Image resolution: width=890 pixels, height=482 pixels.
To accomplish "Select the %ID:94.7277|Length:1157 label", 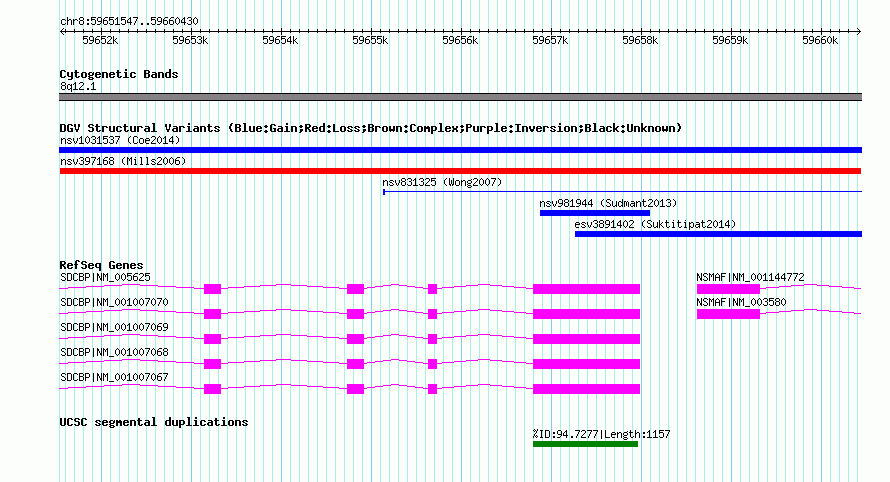I will coord(602,434).
